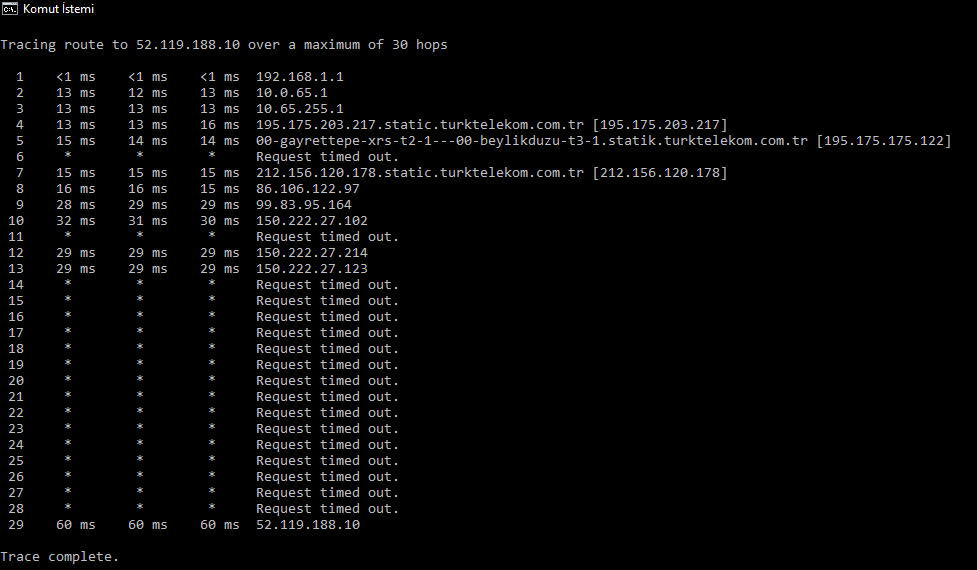Click hop 12 address 150.222.27.214

point(312,253)
